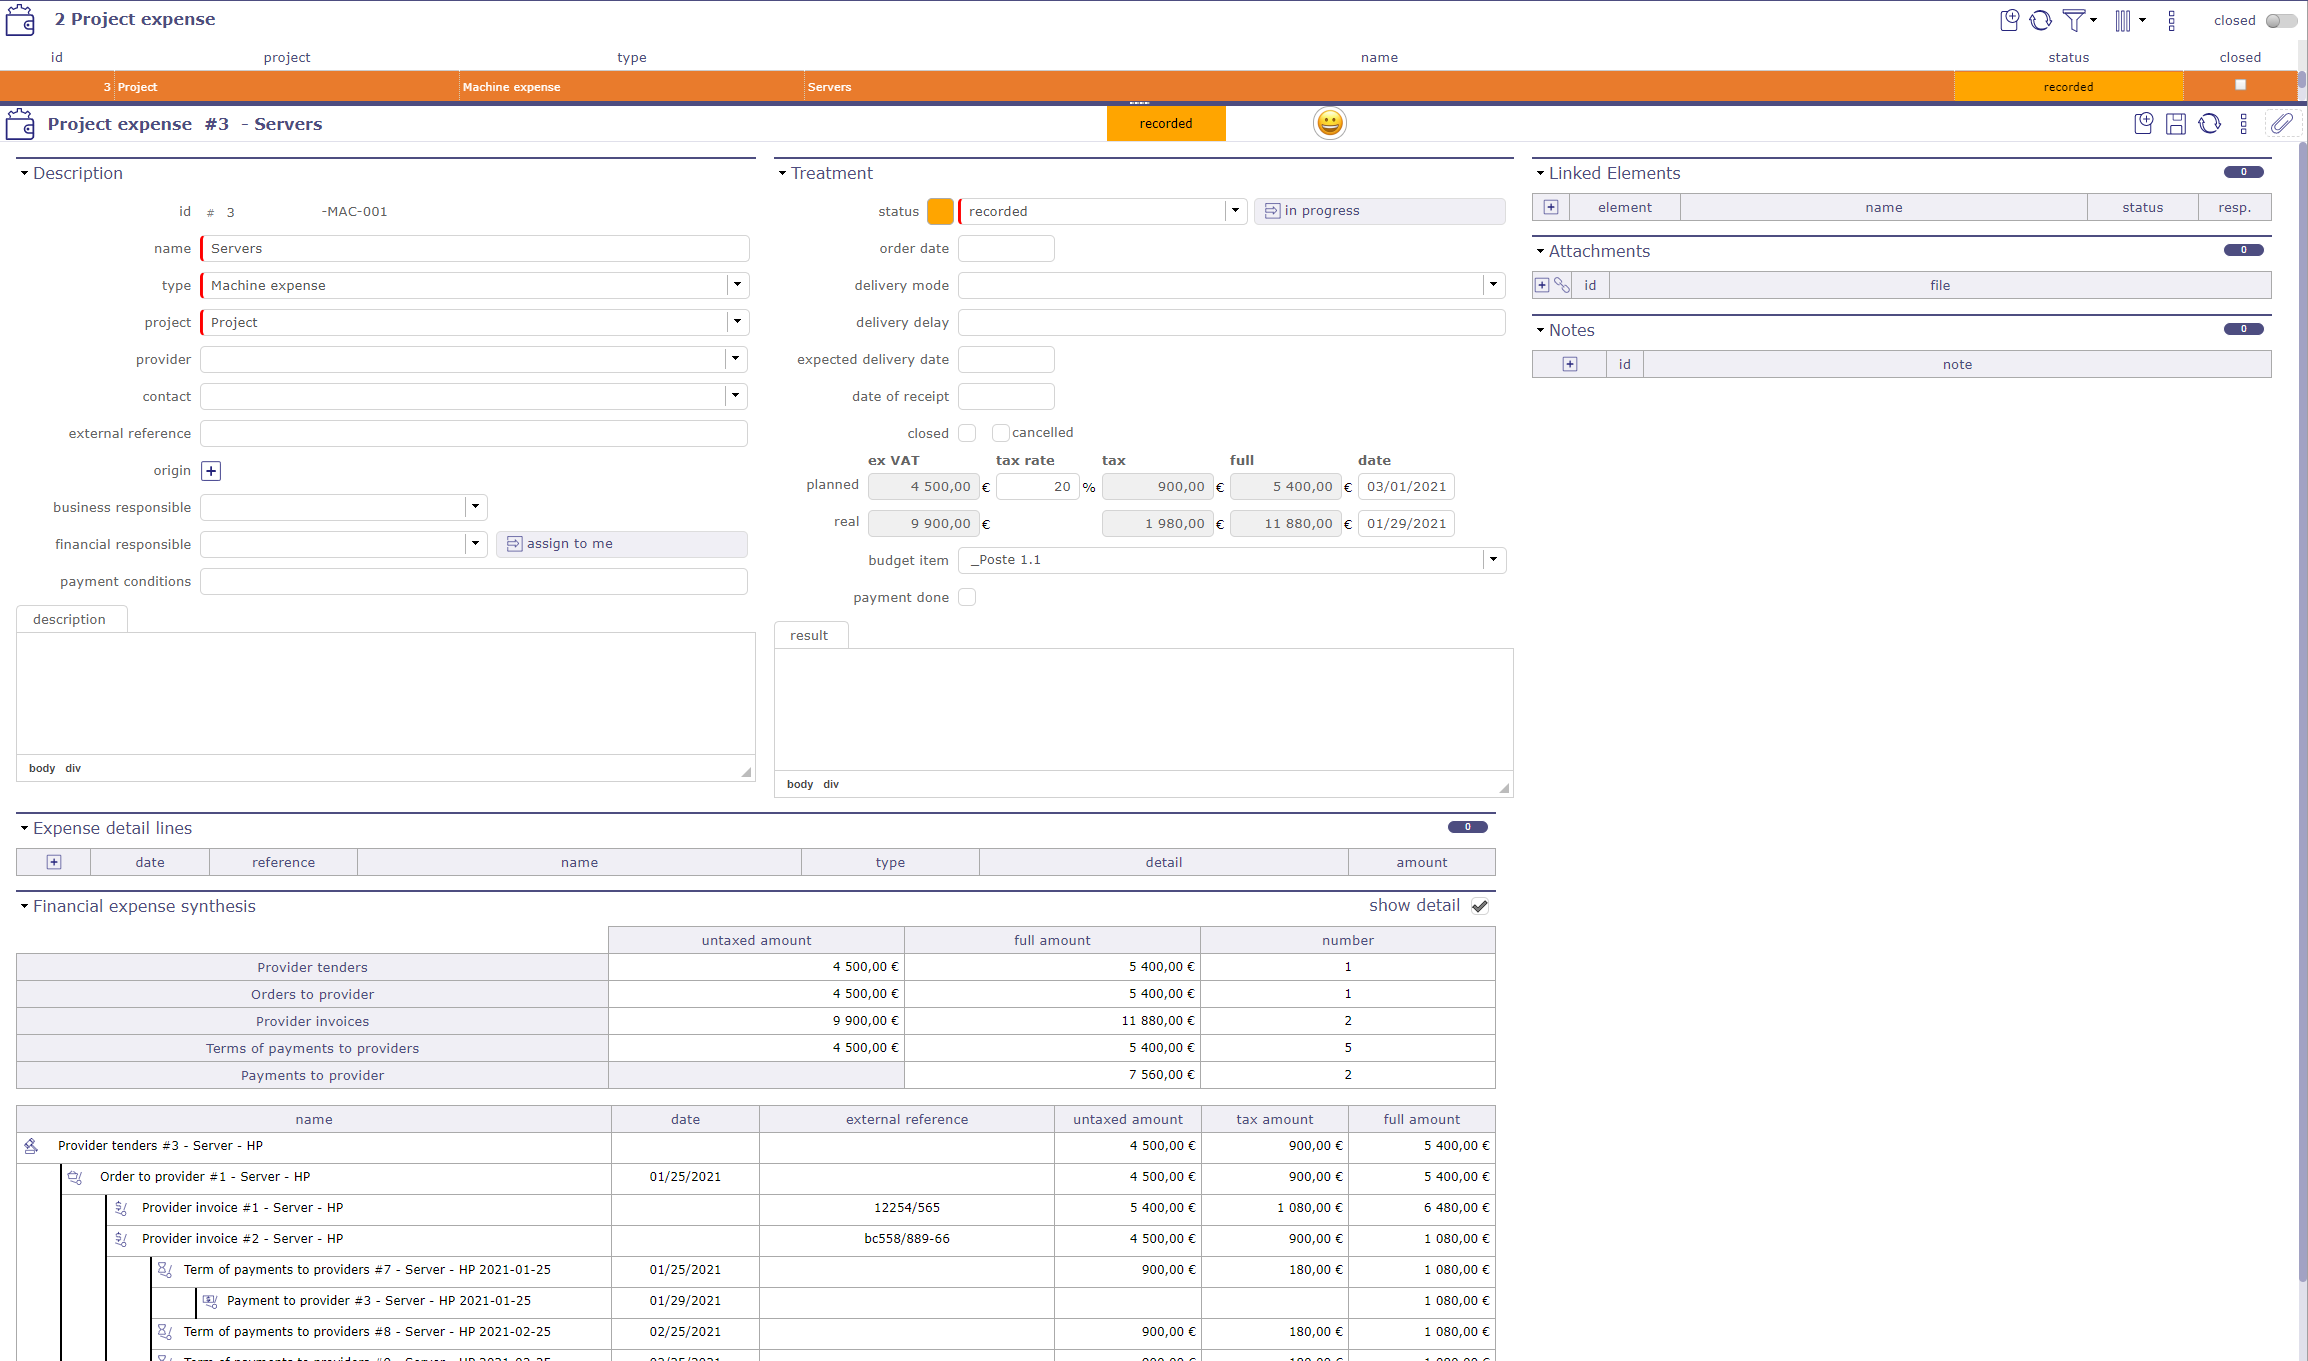Check the payment done checkbox
This screenshot has height=1361, width=2308.
click(967, 597)
